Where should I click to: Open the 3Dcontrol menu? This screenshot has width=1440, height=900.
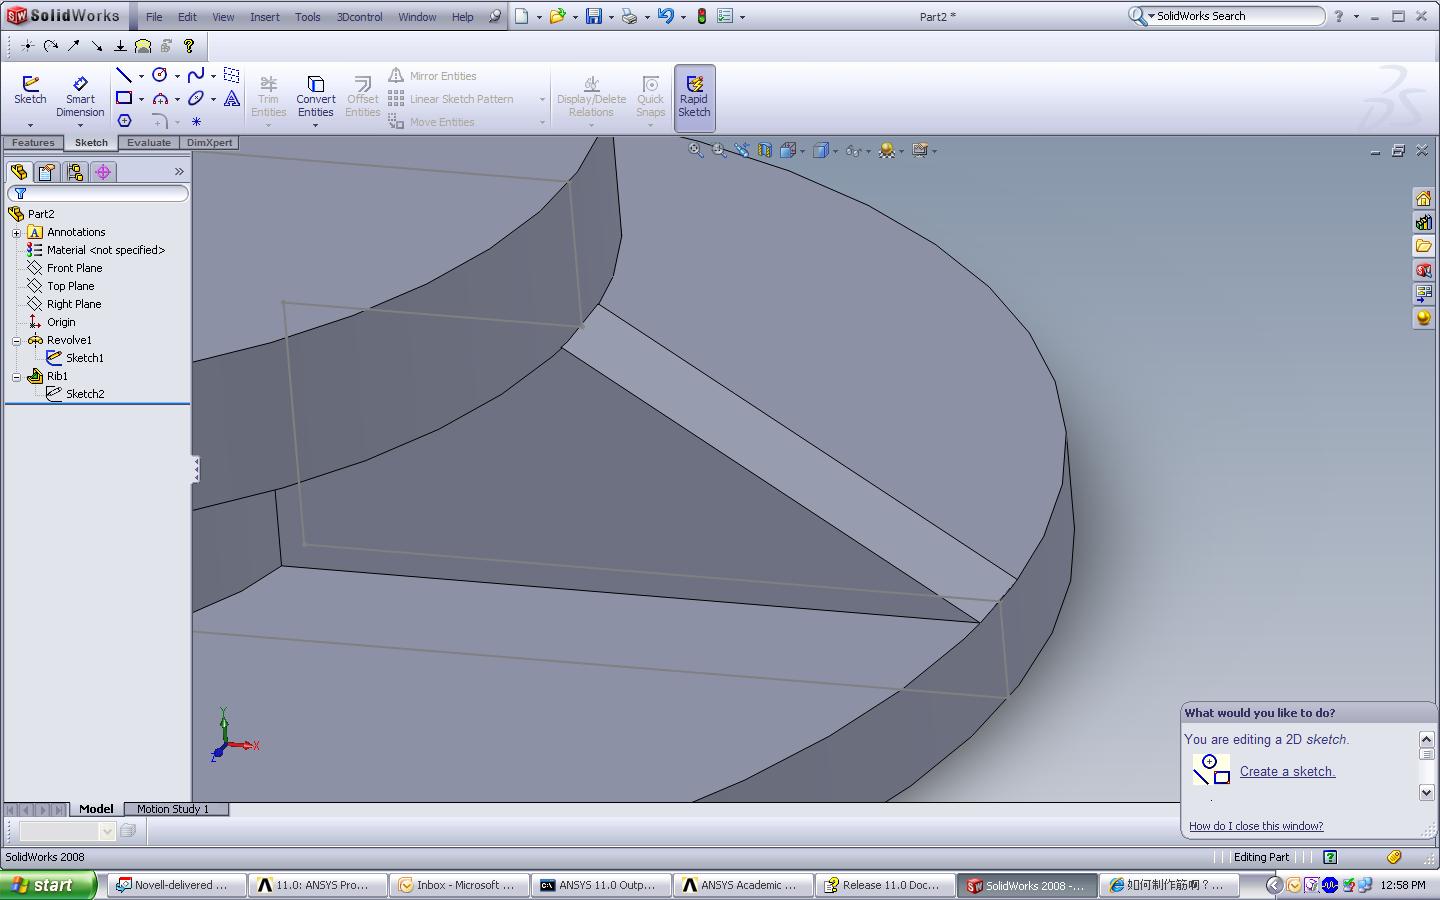coord(359,17)
